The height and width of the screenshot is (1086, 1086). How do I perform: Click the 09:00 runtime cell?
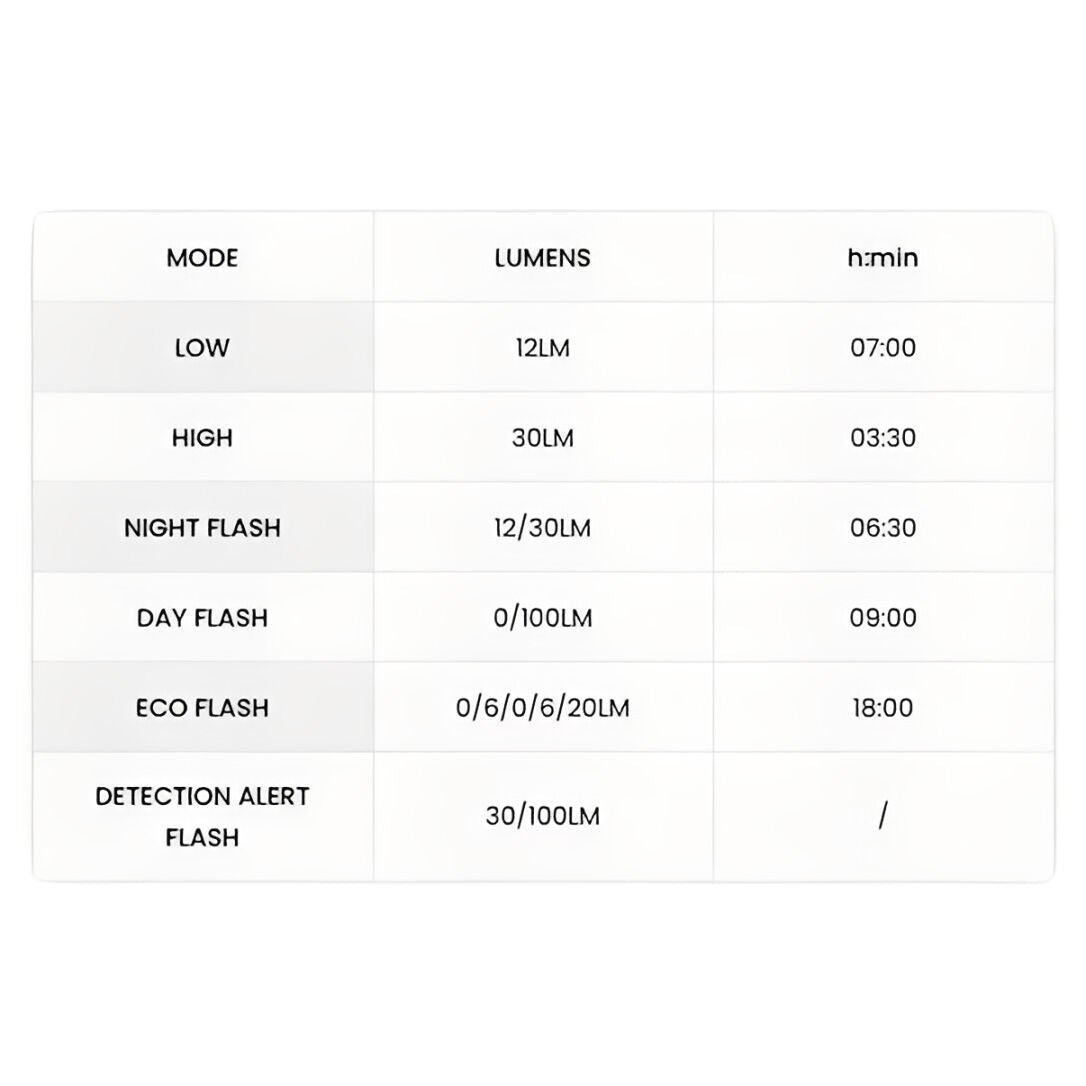click(x=882, y=618)
